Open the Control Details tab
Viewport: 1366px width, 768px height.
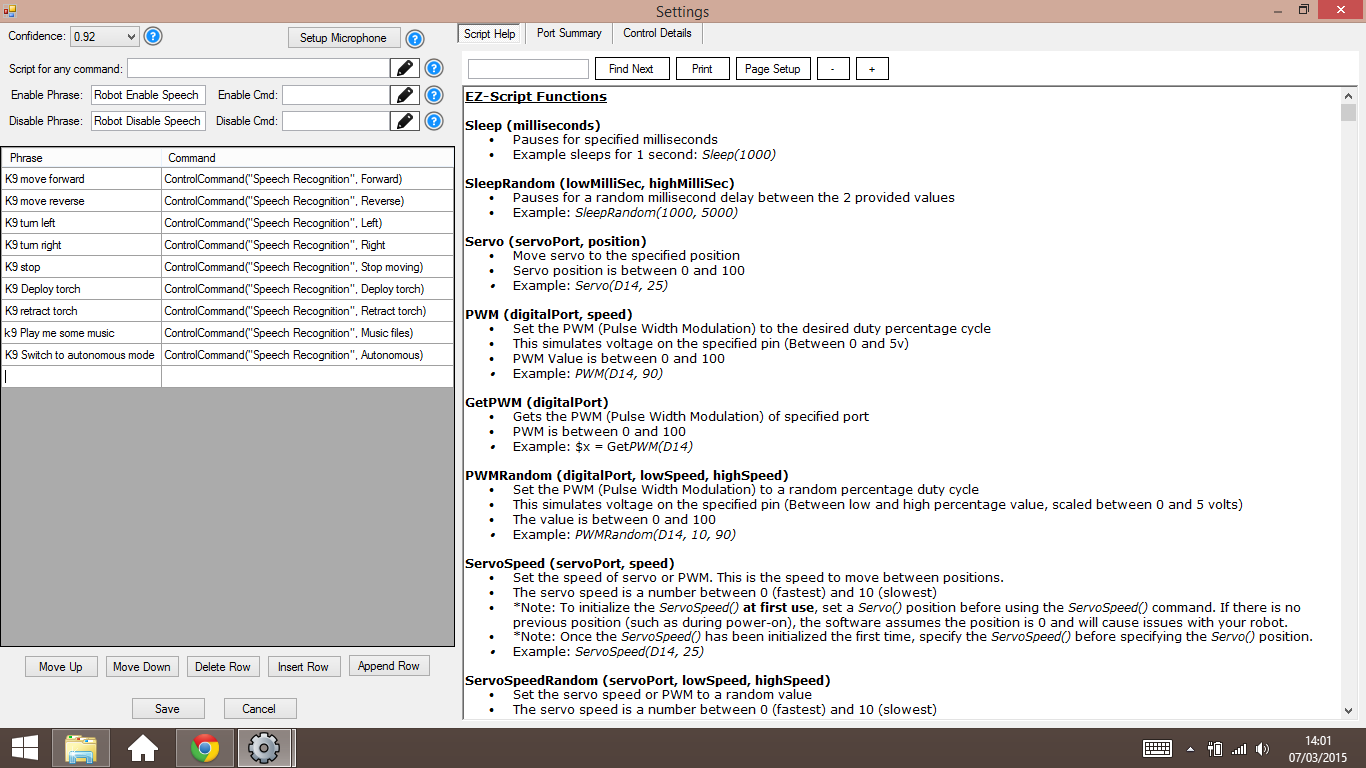click(657, 33)
